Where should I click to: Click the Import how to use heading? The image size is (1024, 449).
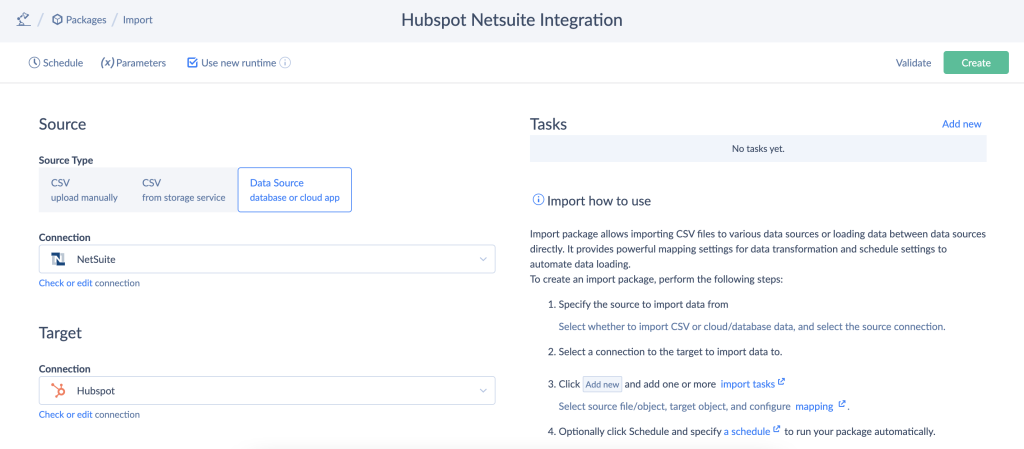[599, 201]
